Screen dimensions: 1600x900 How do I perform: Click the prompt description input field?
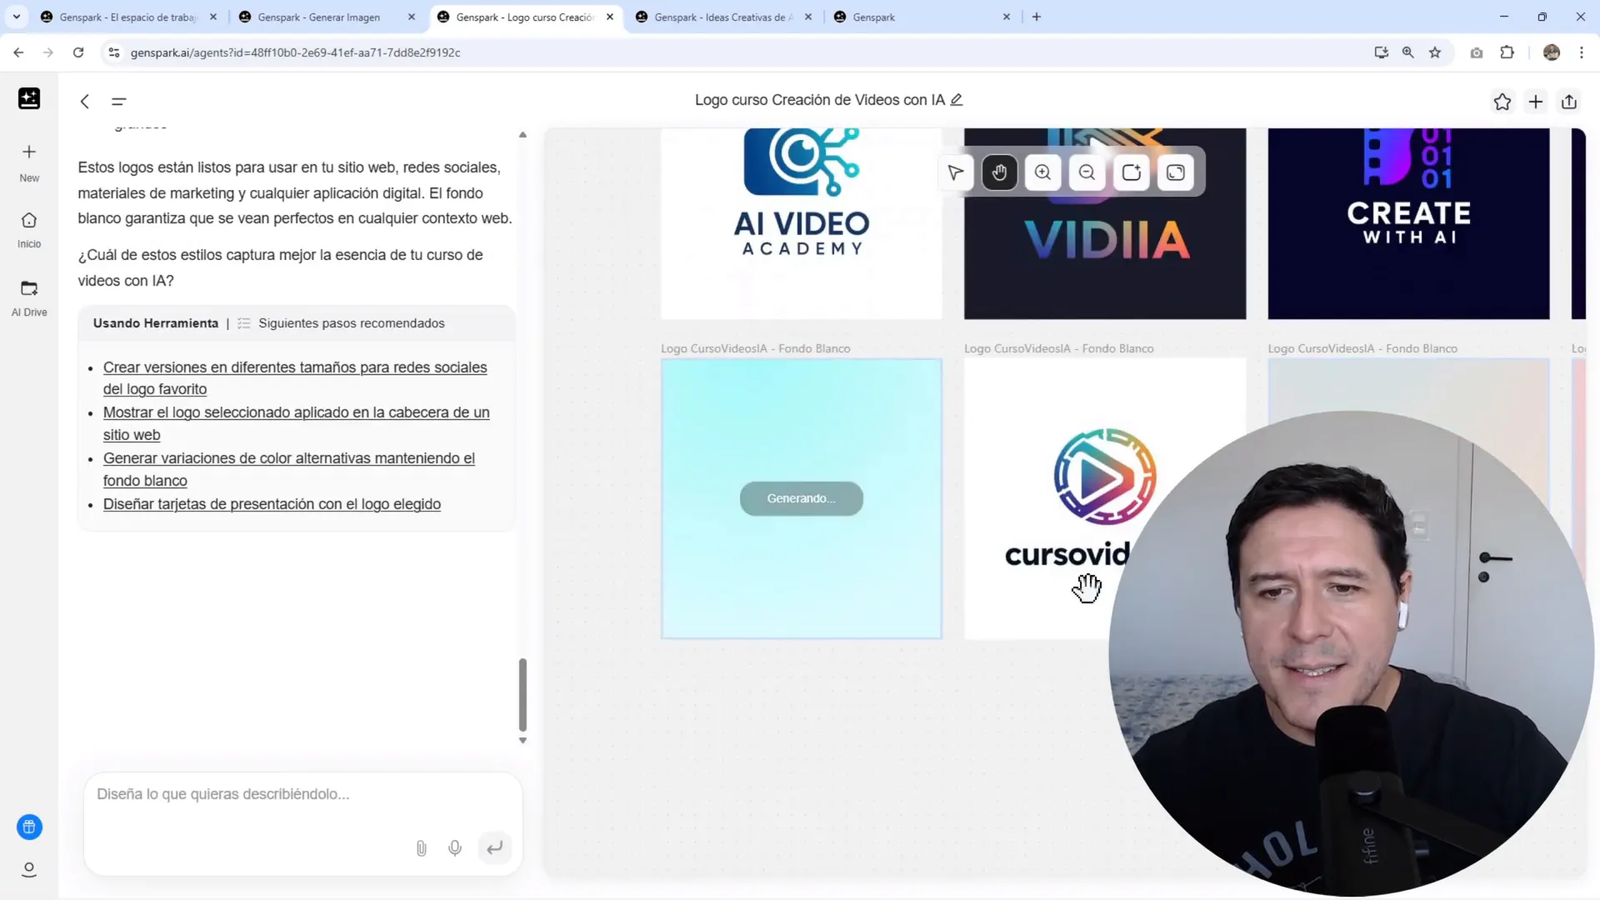click(300, 794)
